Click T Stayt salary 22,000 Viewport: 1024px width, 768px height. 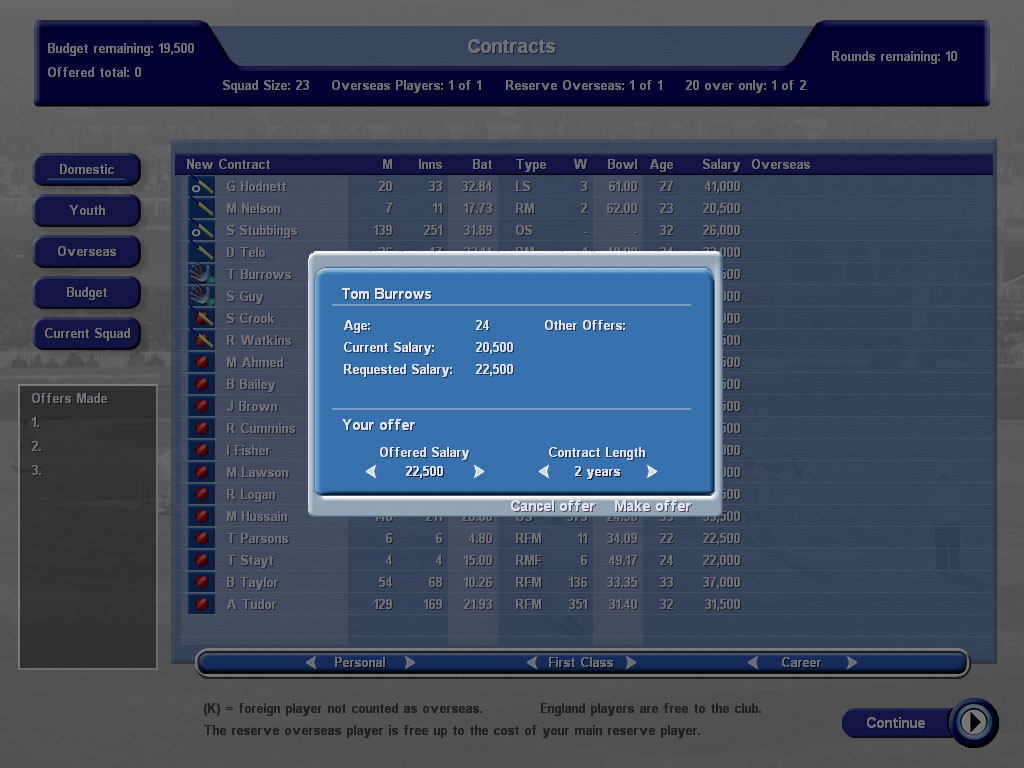point(722,560)
